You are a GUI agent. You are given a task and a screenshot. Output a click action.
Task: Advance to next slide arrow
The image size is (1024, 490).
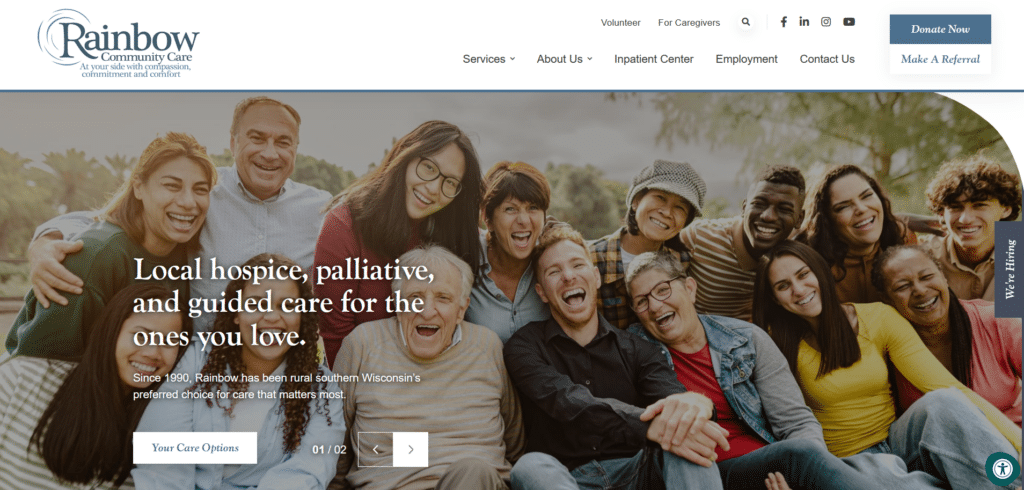coord(411,449)
